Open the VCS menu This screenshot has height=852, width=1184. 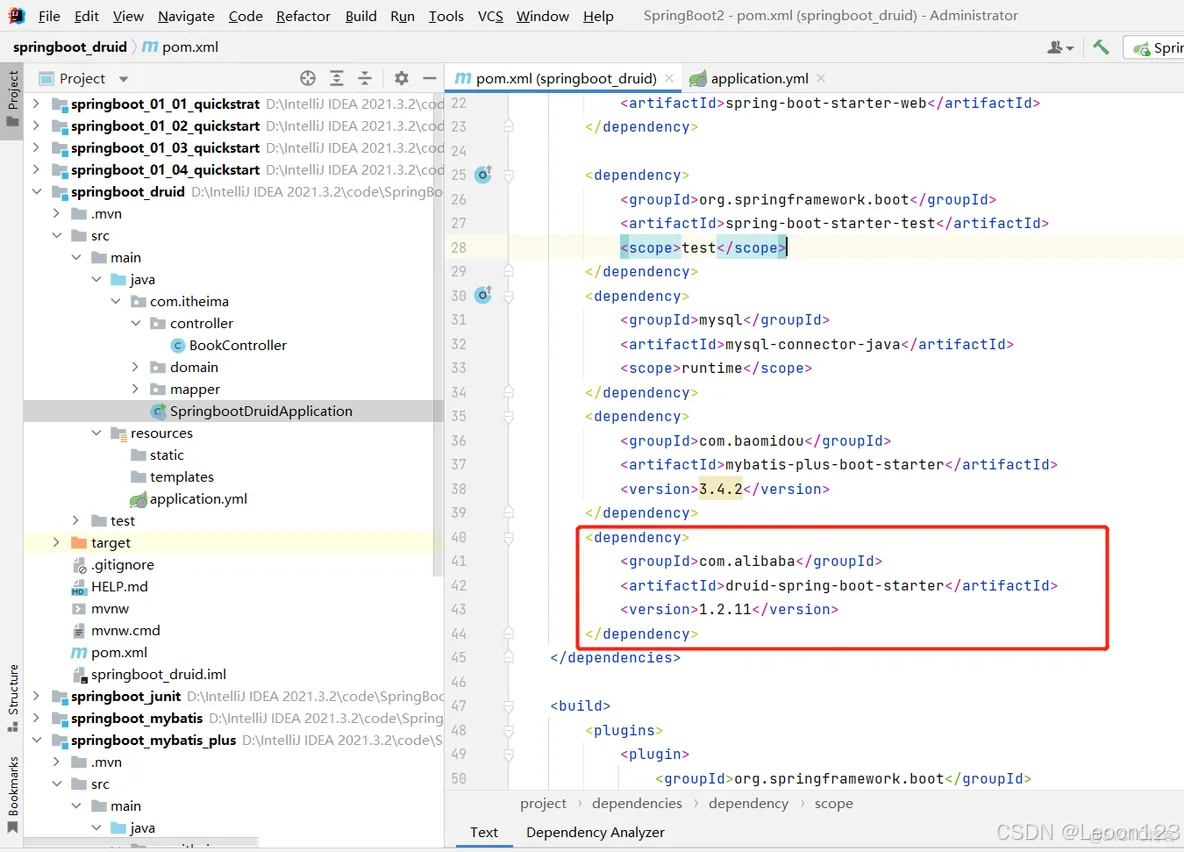point(490,16)
